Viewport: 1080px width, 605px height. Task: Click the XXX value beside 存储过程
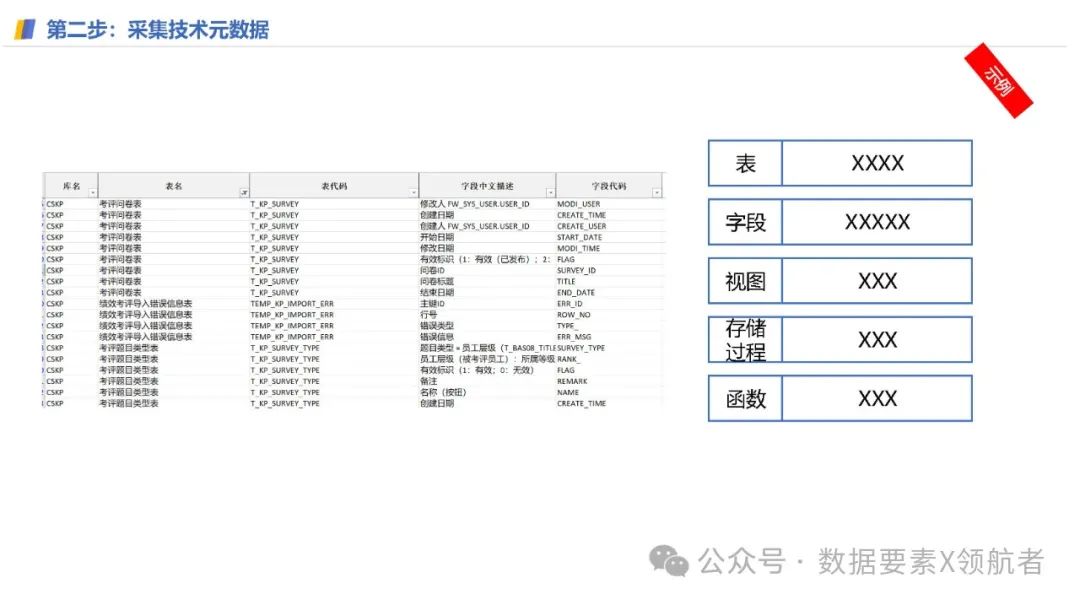[x=877, y=340]
